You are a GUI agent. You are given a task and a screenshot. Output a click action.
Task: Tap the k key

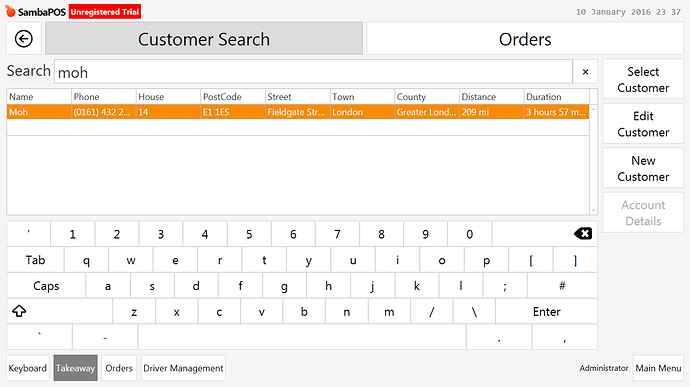[x=417, y=286]
